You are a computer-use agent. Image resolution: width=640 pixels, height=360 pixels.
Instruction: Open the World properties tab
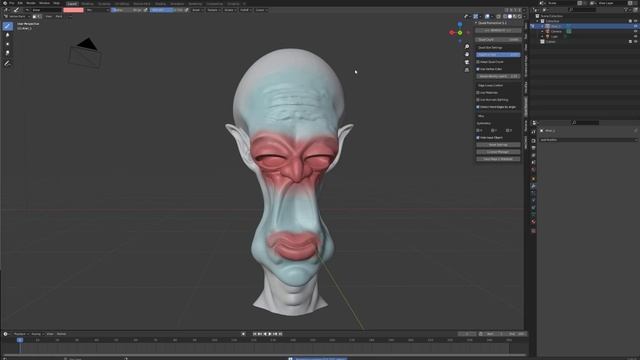[x=533, y=170]
